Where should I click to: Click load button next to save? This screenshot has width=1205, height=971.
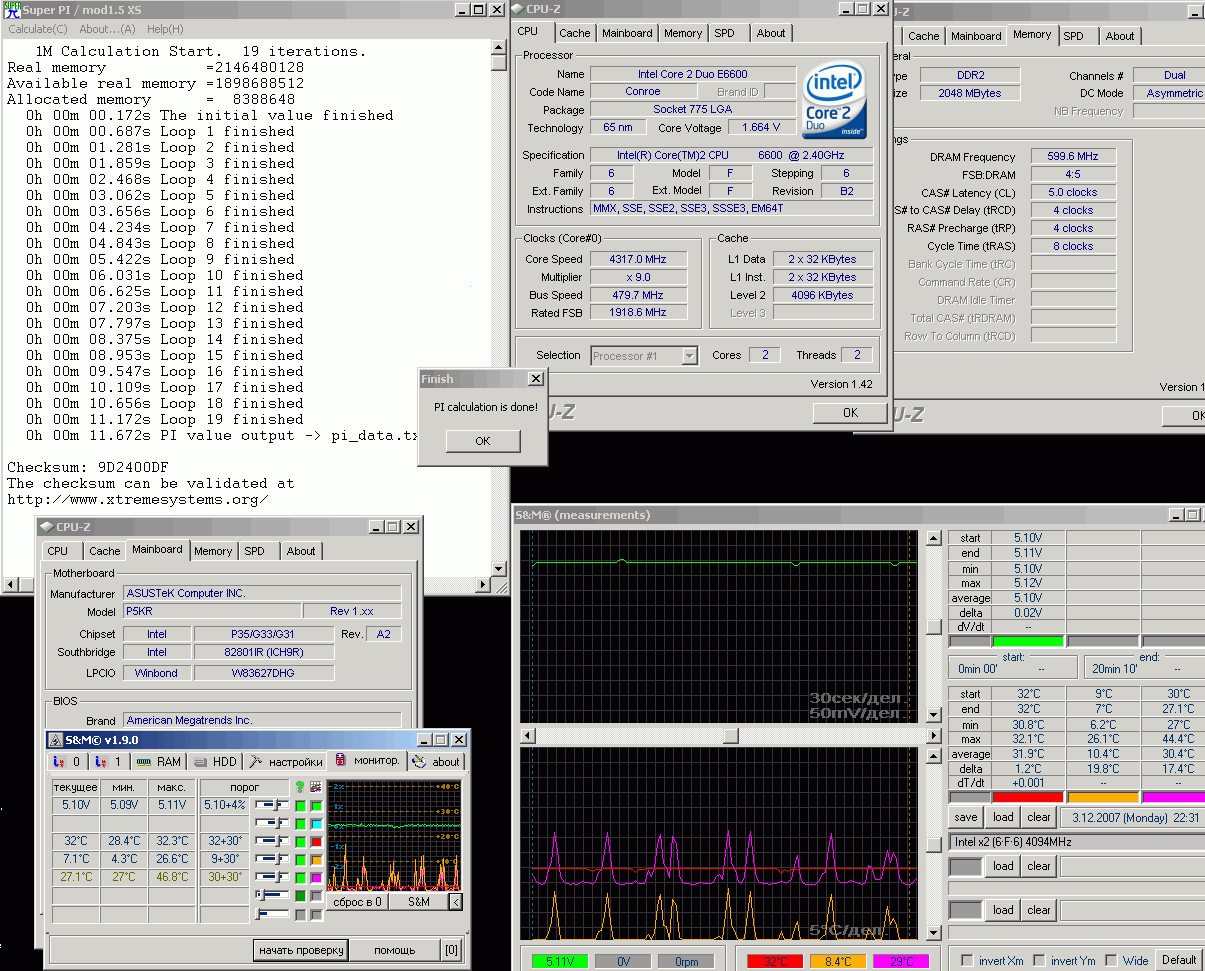pos(1003,817)
